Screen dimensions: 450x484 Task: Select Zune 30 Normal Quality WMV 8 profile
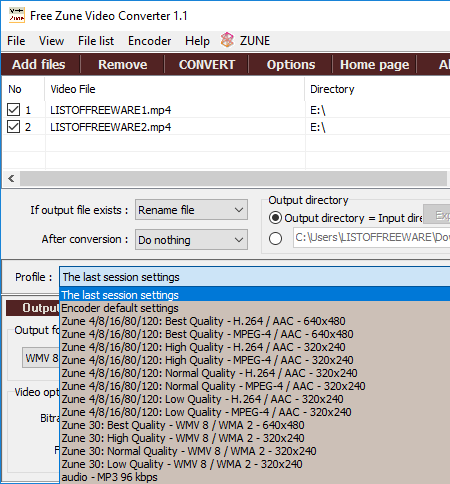[x=255, y=451]
